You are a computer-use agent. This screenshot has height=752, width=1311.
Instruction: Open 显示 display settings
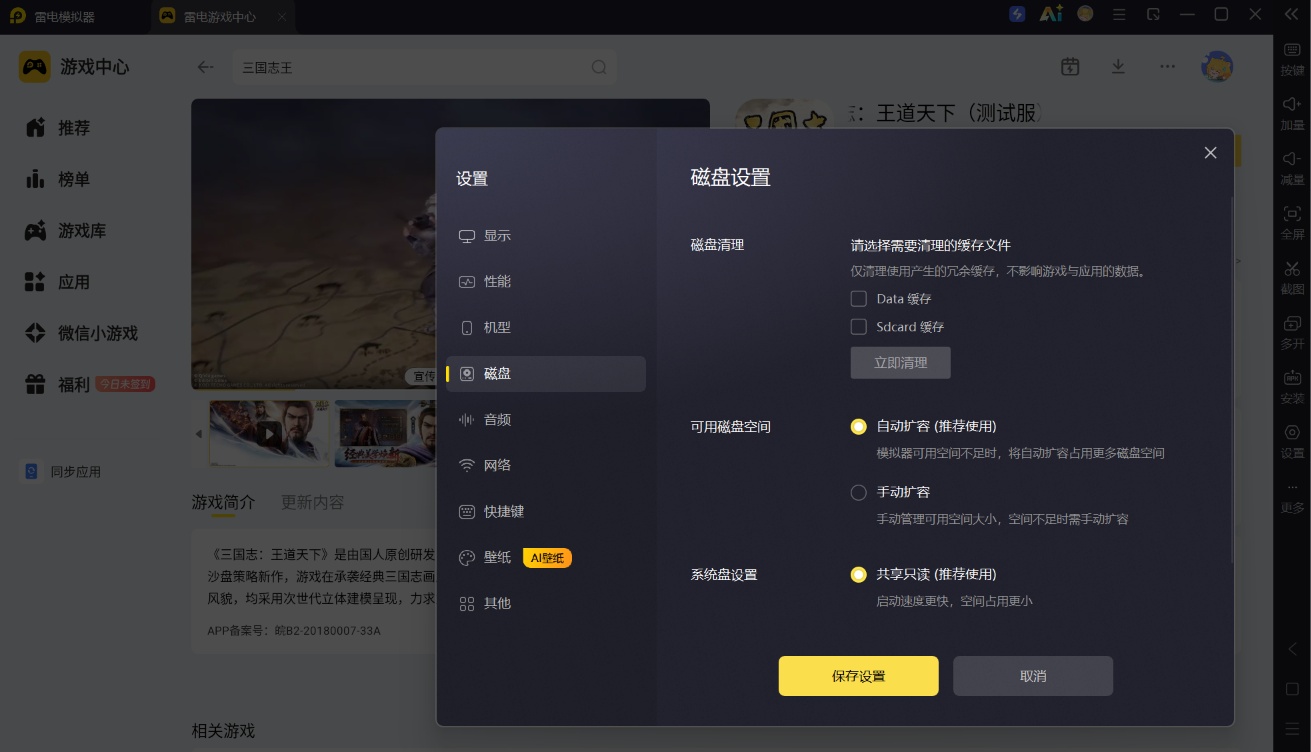click(546, 236)
